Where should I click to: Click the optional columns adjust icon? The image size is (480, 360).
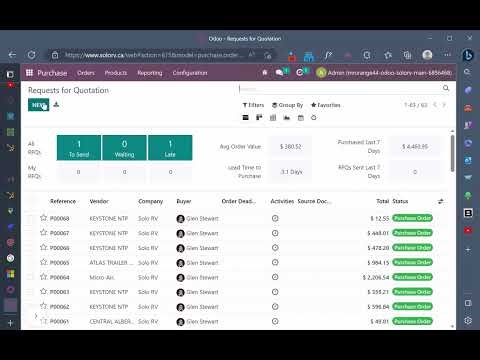441,201
